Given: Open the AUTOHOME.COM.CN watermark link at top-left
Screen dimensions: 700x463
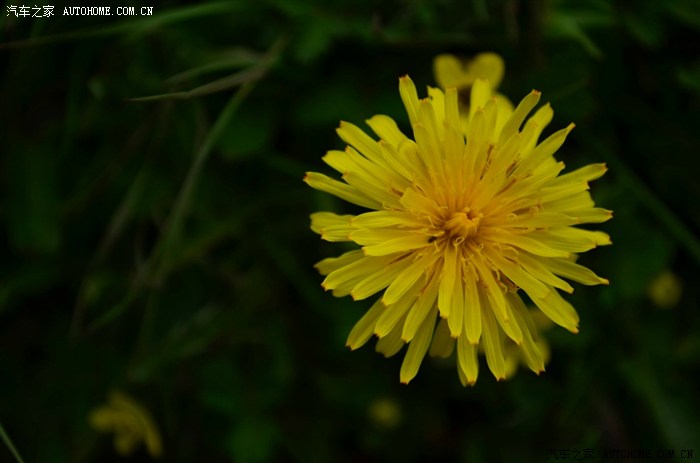Looking at the screenshot, I should (108, 11).
